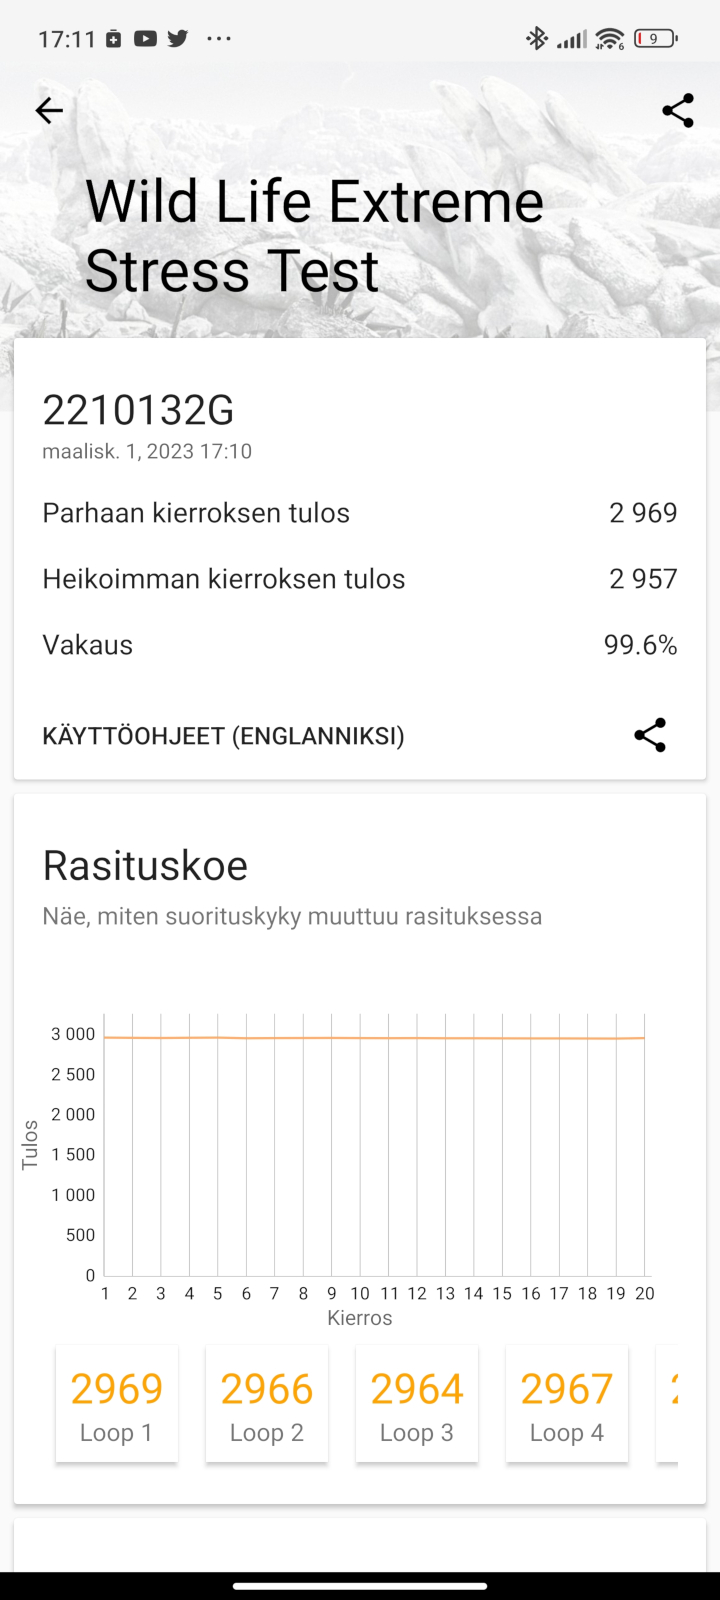Tap the device name 2210132G
The height and width of the screenshot is (1600, 720).
[x=138, y=410]
